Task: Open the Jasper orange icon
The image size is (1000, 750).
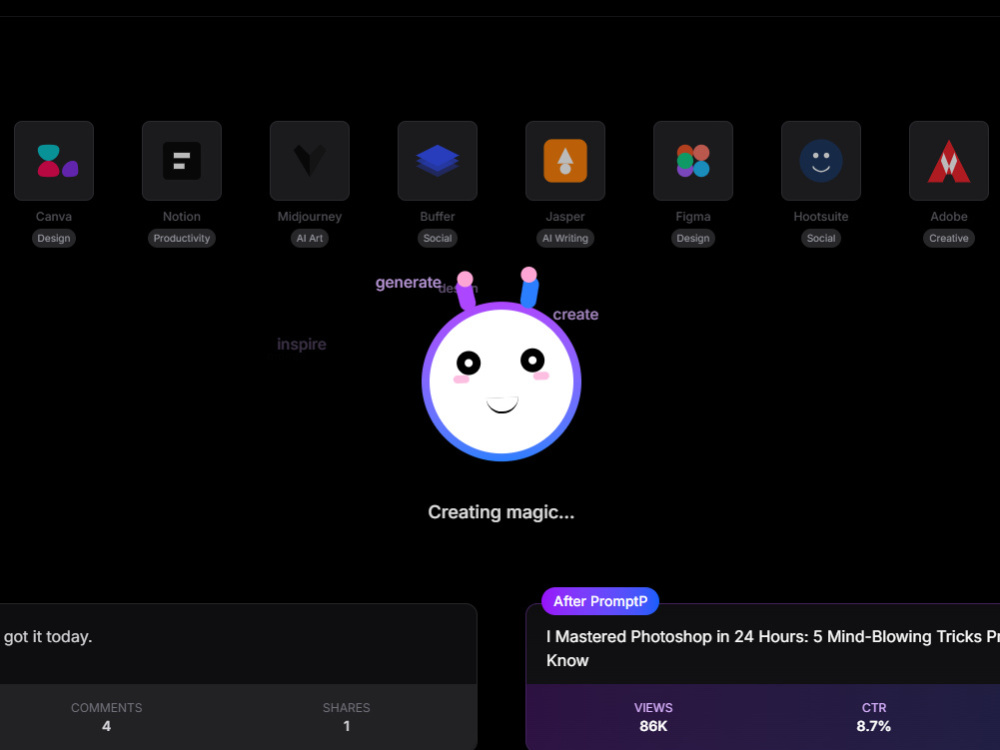Action: pyautogui.click(x=565, y=161)
